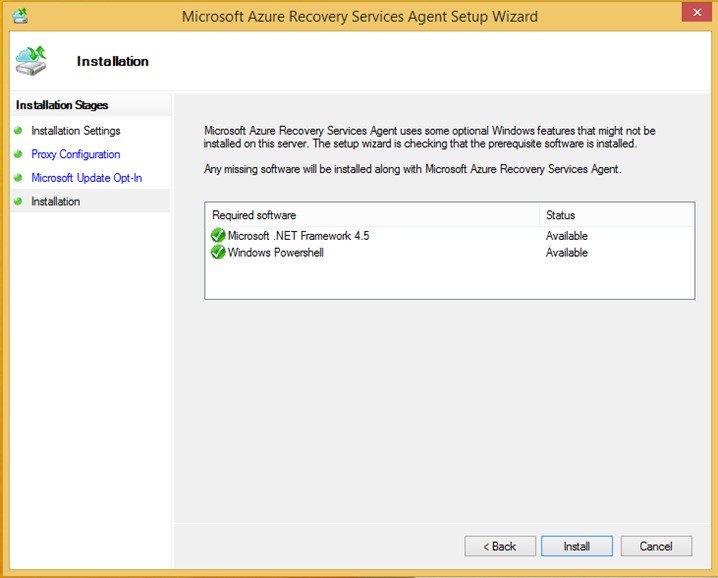Open the Microsoft Update Opt-In stage
The height and width of the screenshot is (578, 718).
pos(87,178)
